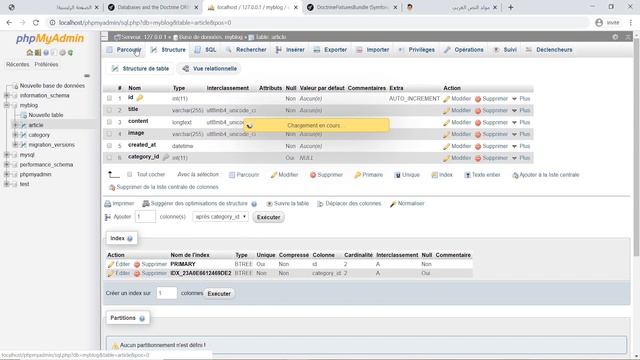Viewport: 640px width, 360px height.
Task: Collapse myblog database node
Action: (x=7, y=105)
